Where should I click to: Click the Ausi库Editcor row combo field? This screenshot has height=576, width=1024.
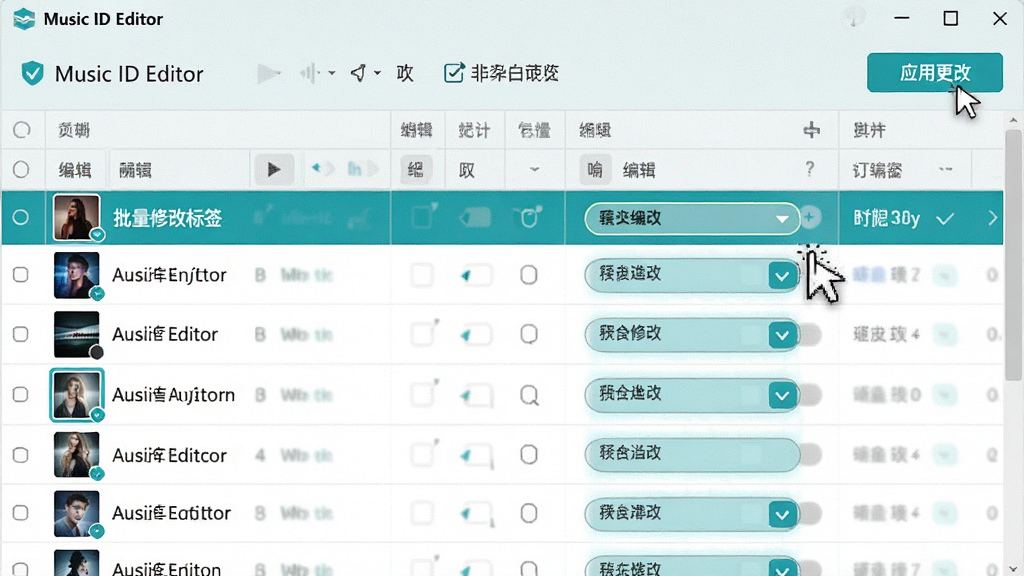692,454
